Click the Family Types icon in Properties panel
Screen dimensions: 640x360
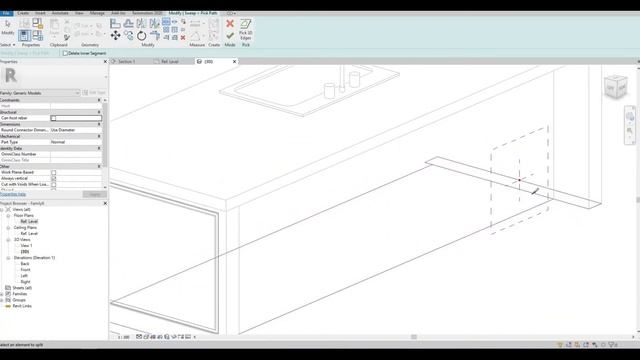pos(38,36)
